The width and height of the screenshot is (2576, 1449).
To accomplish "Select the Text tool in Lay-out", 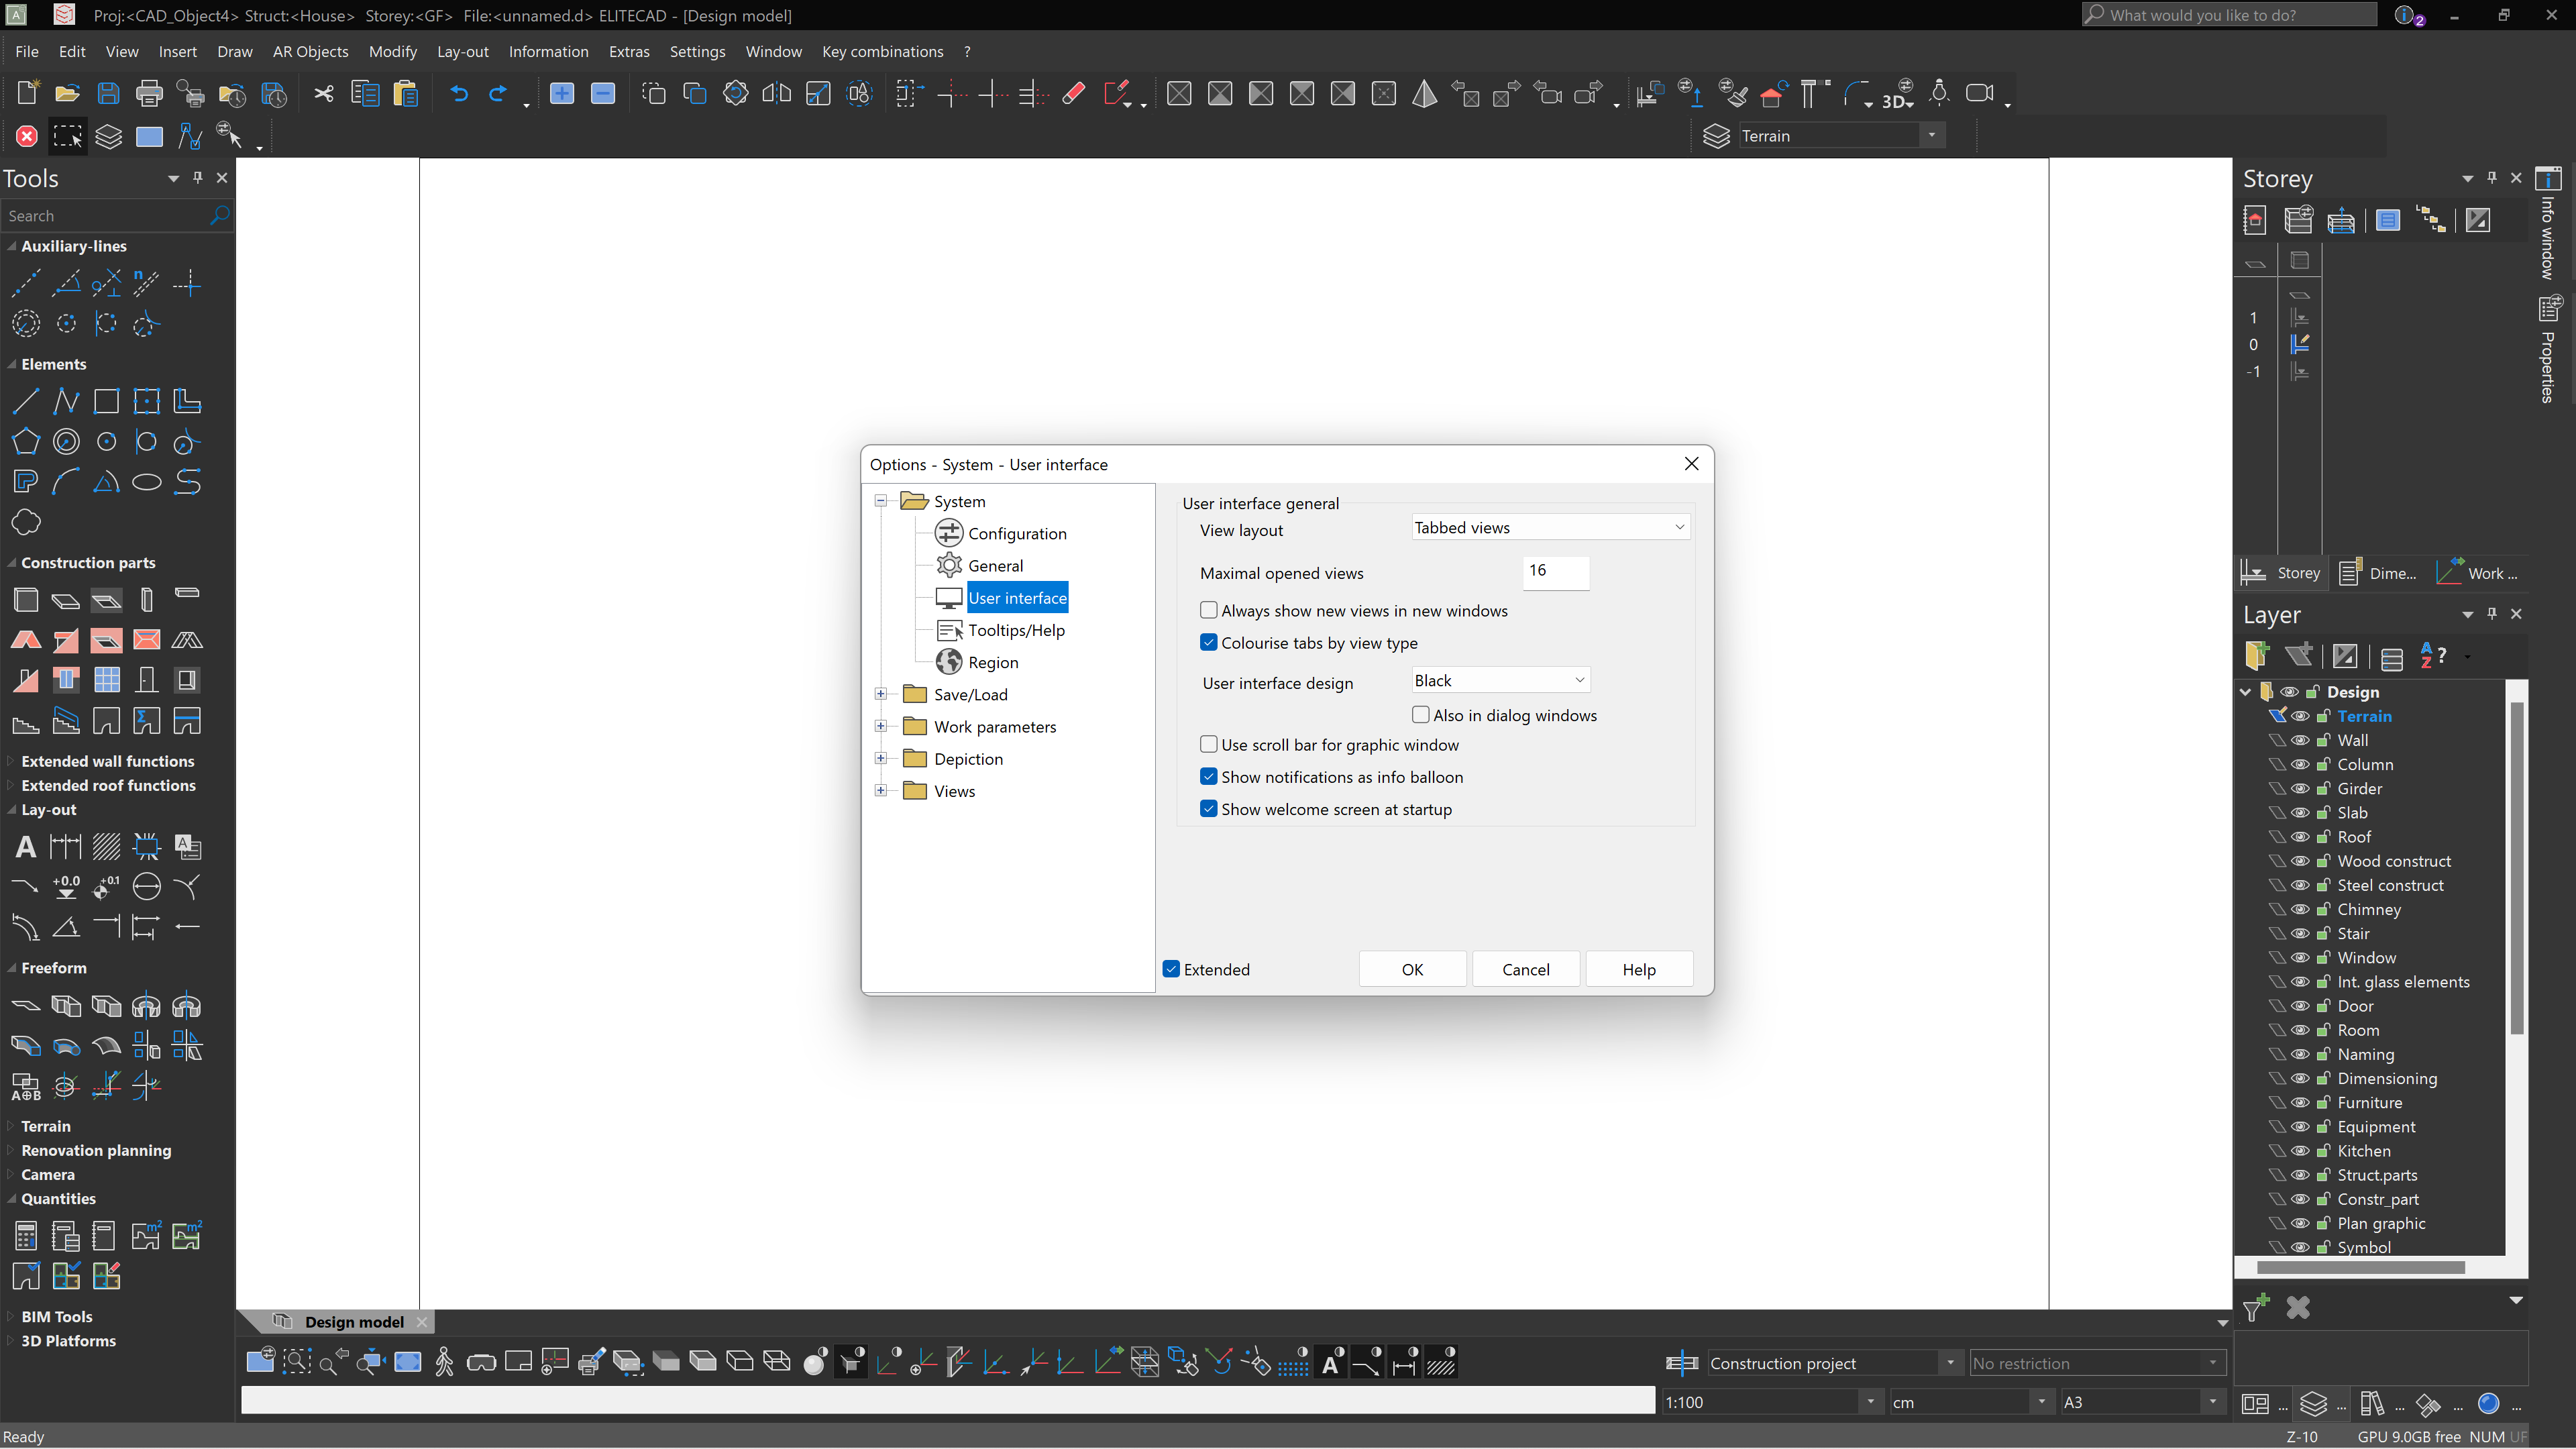I will pos(26,847).
